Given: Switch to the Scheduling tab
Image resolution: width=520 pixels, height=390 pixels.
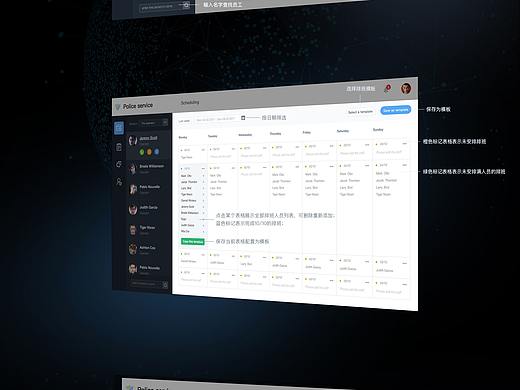Looking at the screenshot, I should (x=190, y=103).
